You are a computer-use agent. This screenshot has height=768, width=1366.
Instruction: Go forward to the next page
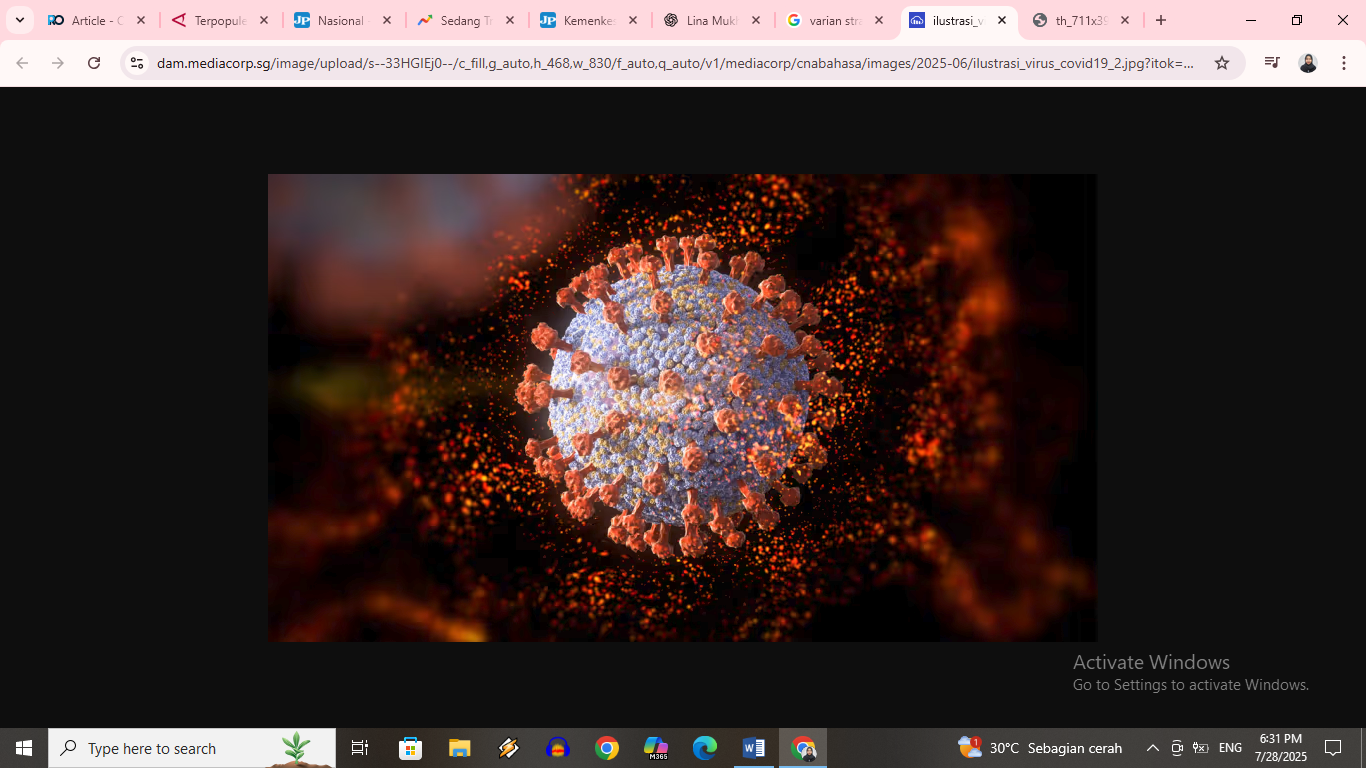(x=58, y=63)
